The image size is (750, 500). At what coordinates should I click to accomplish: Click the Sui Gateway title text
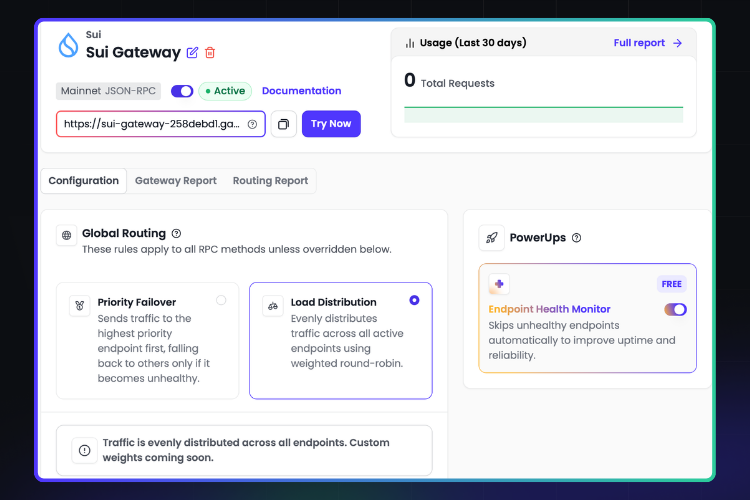[x=133, y=52]
